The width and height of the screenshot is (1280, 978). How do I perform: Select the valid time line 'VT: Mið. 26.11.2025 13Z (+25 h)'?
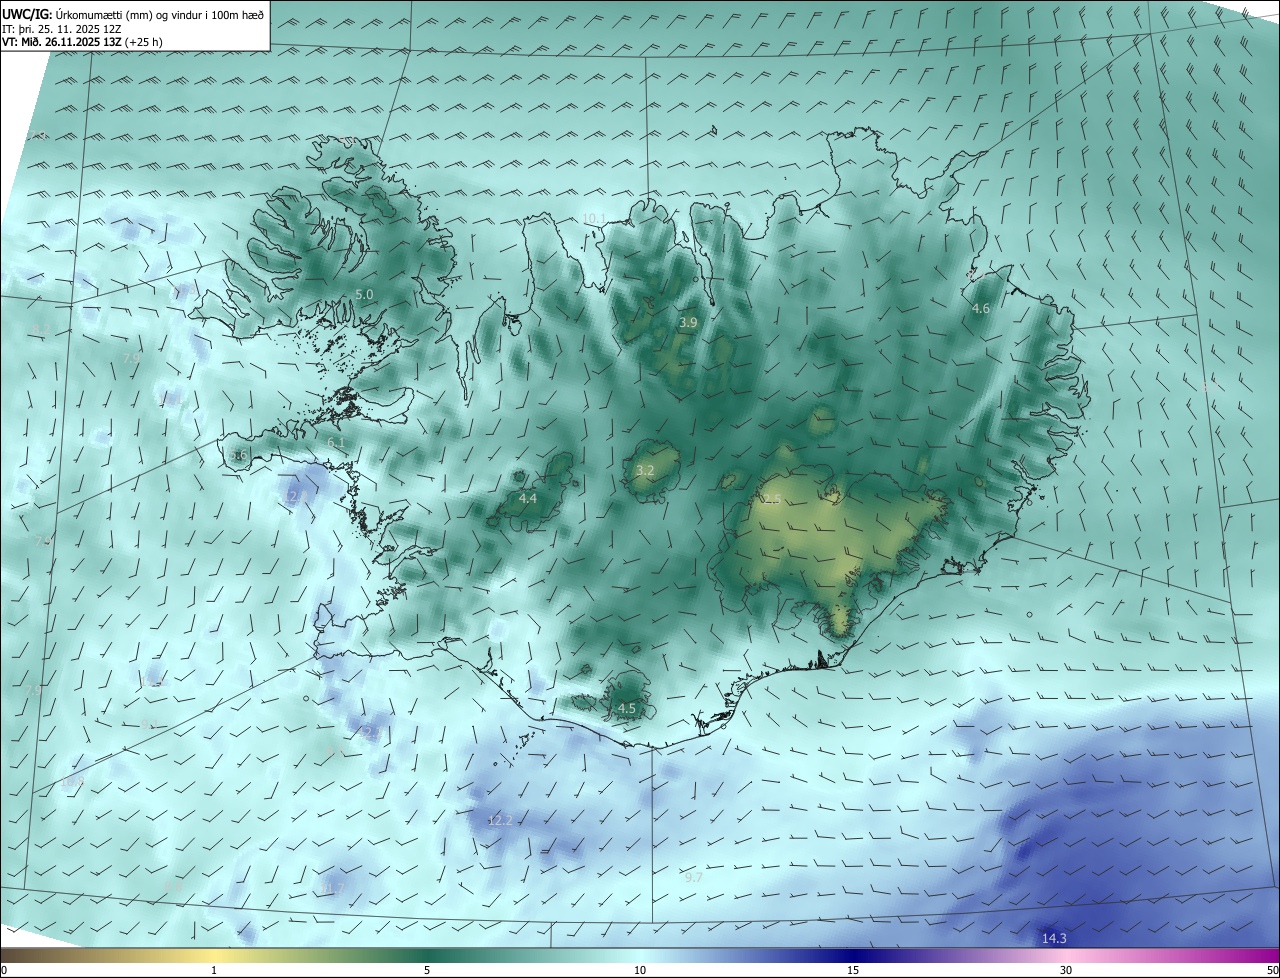(83, 43)
